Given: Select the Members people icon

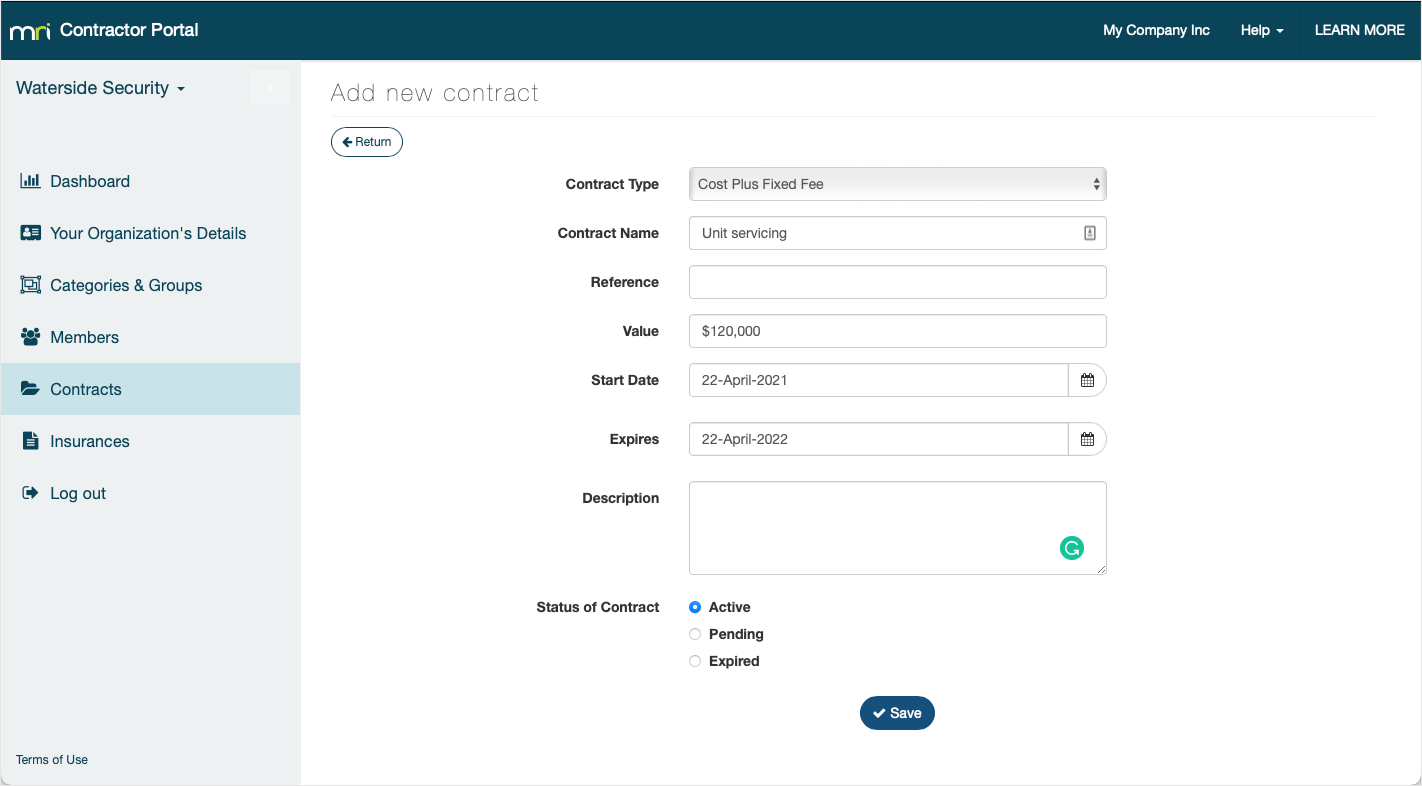Looking at the screenshot, I should point(30,337).
